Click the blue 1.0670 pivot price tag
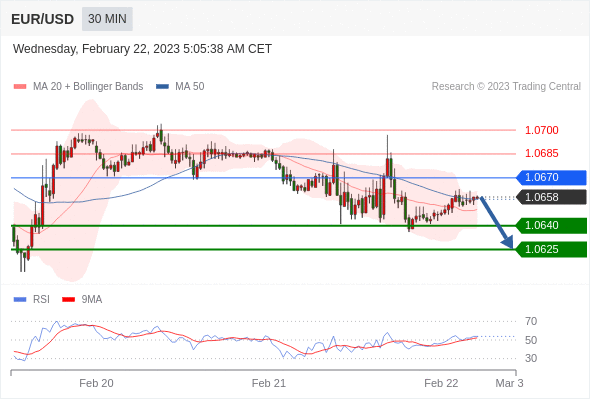 (551, 178)
